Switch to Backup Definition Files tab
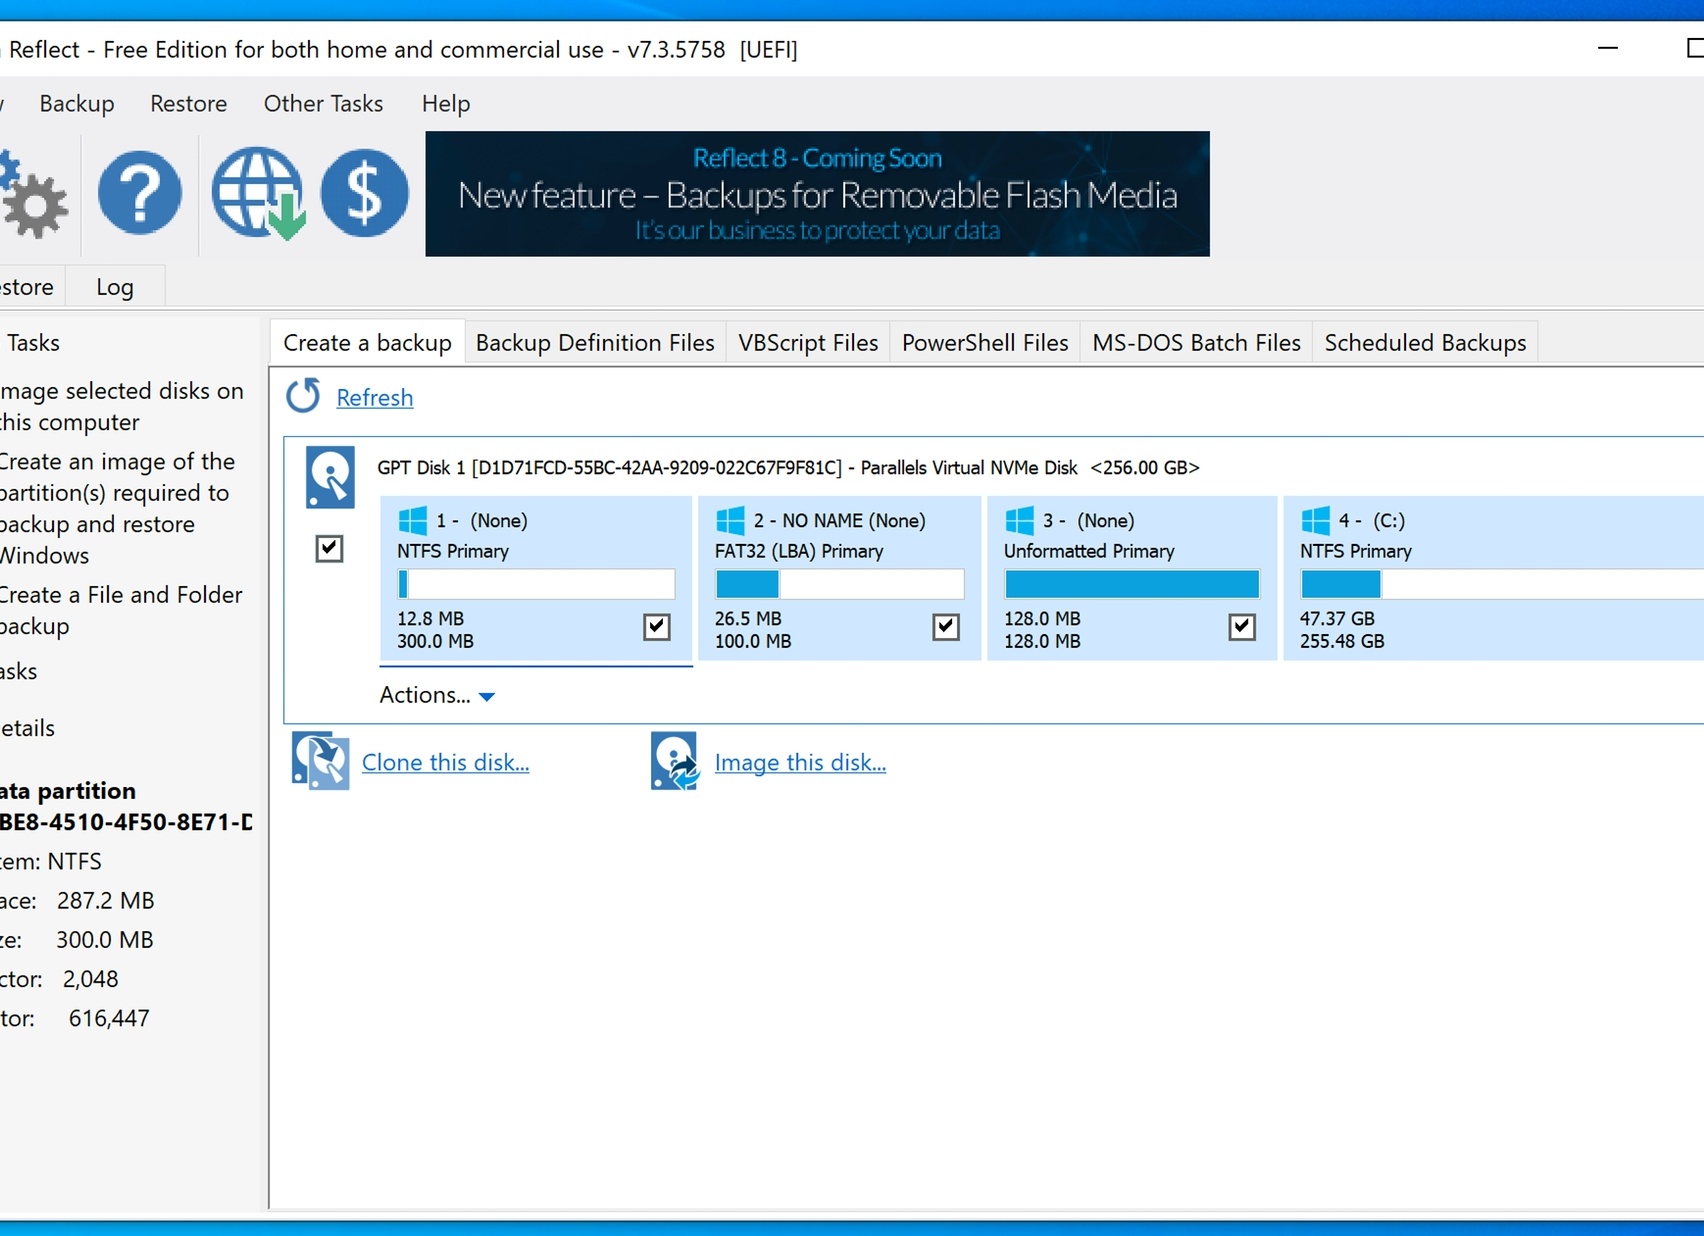Screen dimensions: 1704x1236 595,343
